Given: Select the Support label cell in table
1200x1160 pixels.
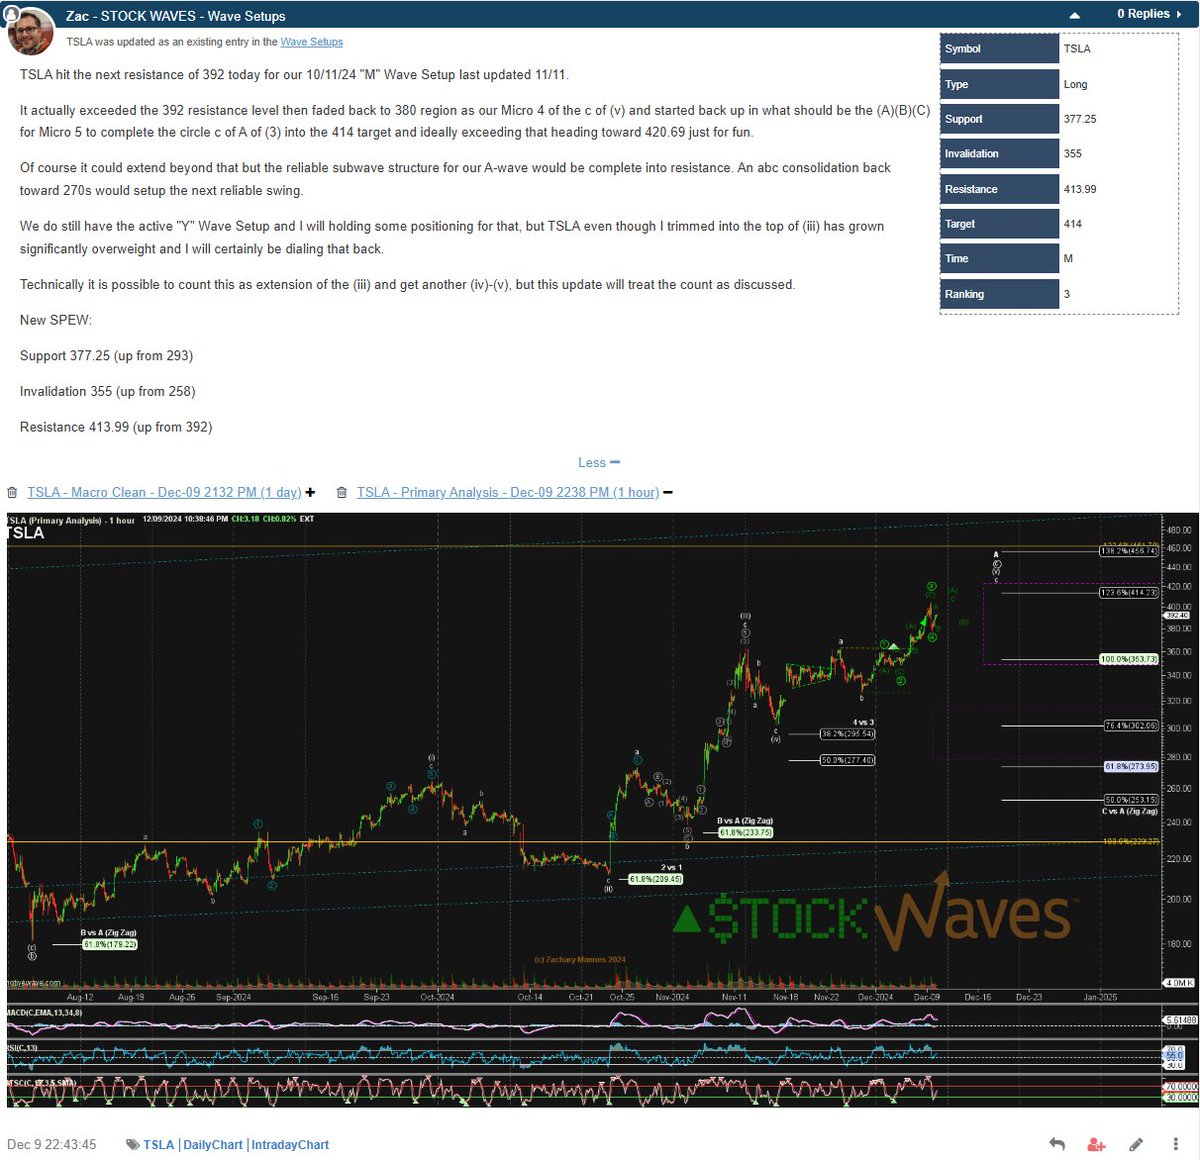Looking at the screenshot, I should [x=1000, y=119].
